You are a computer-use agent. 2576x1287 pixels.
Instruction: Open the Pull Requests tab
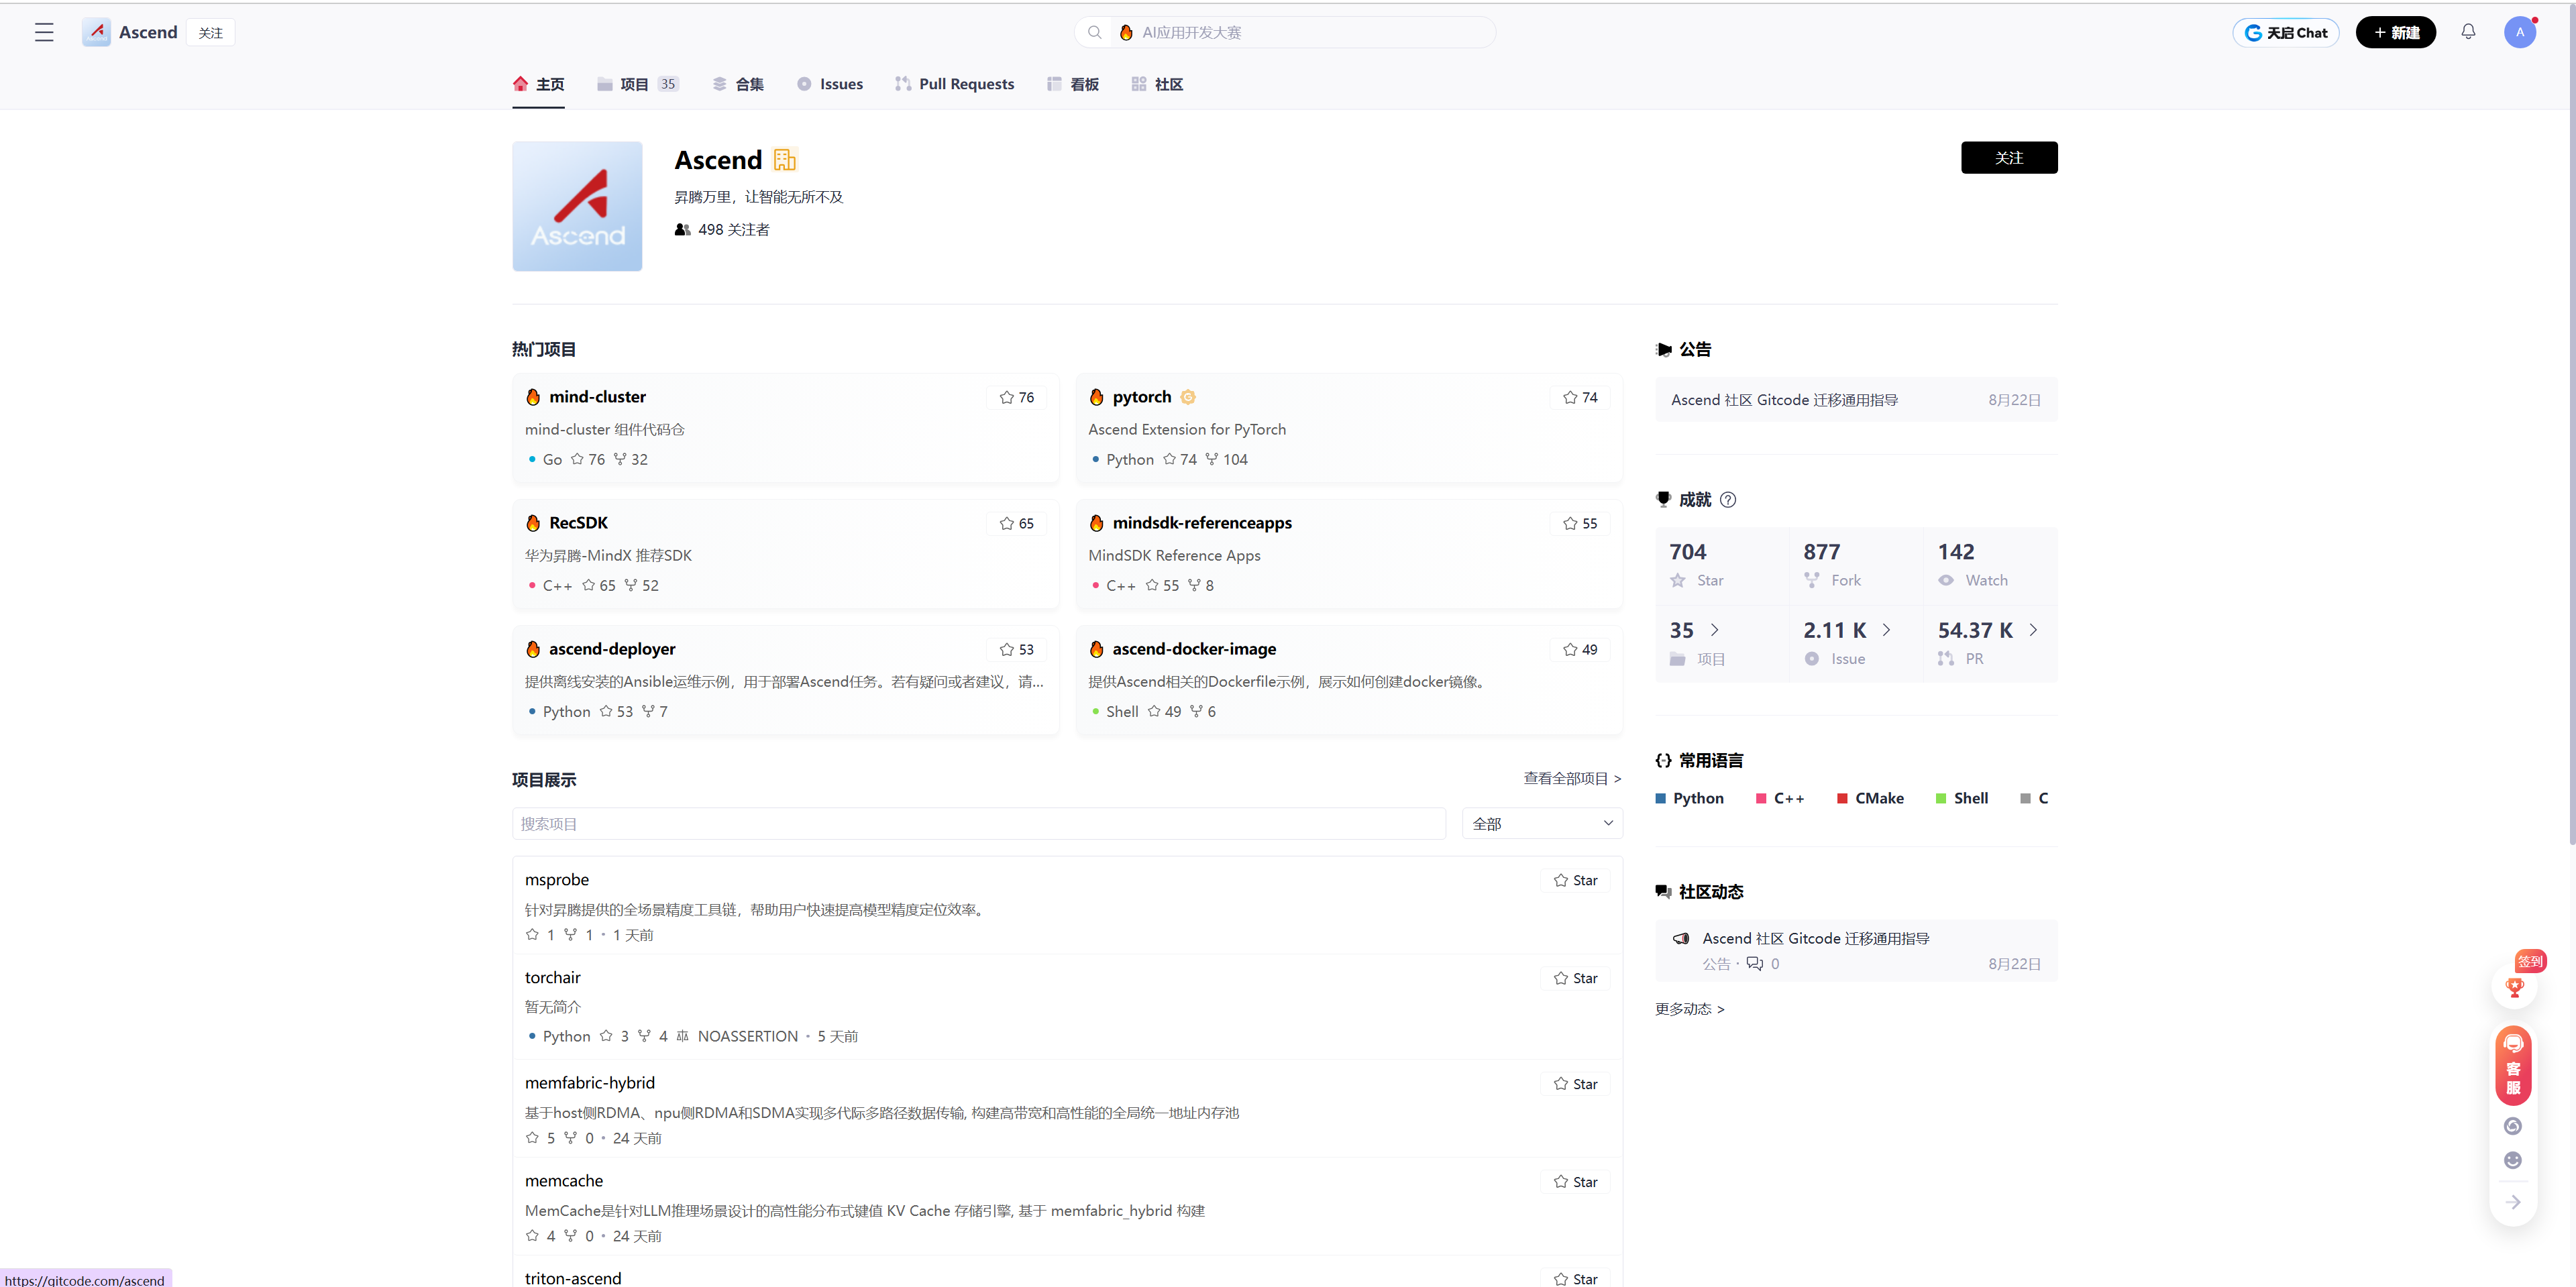point(954,84)
